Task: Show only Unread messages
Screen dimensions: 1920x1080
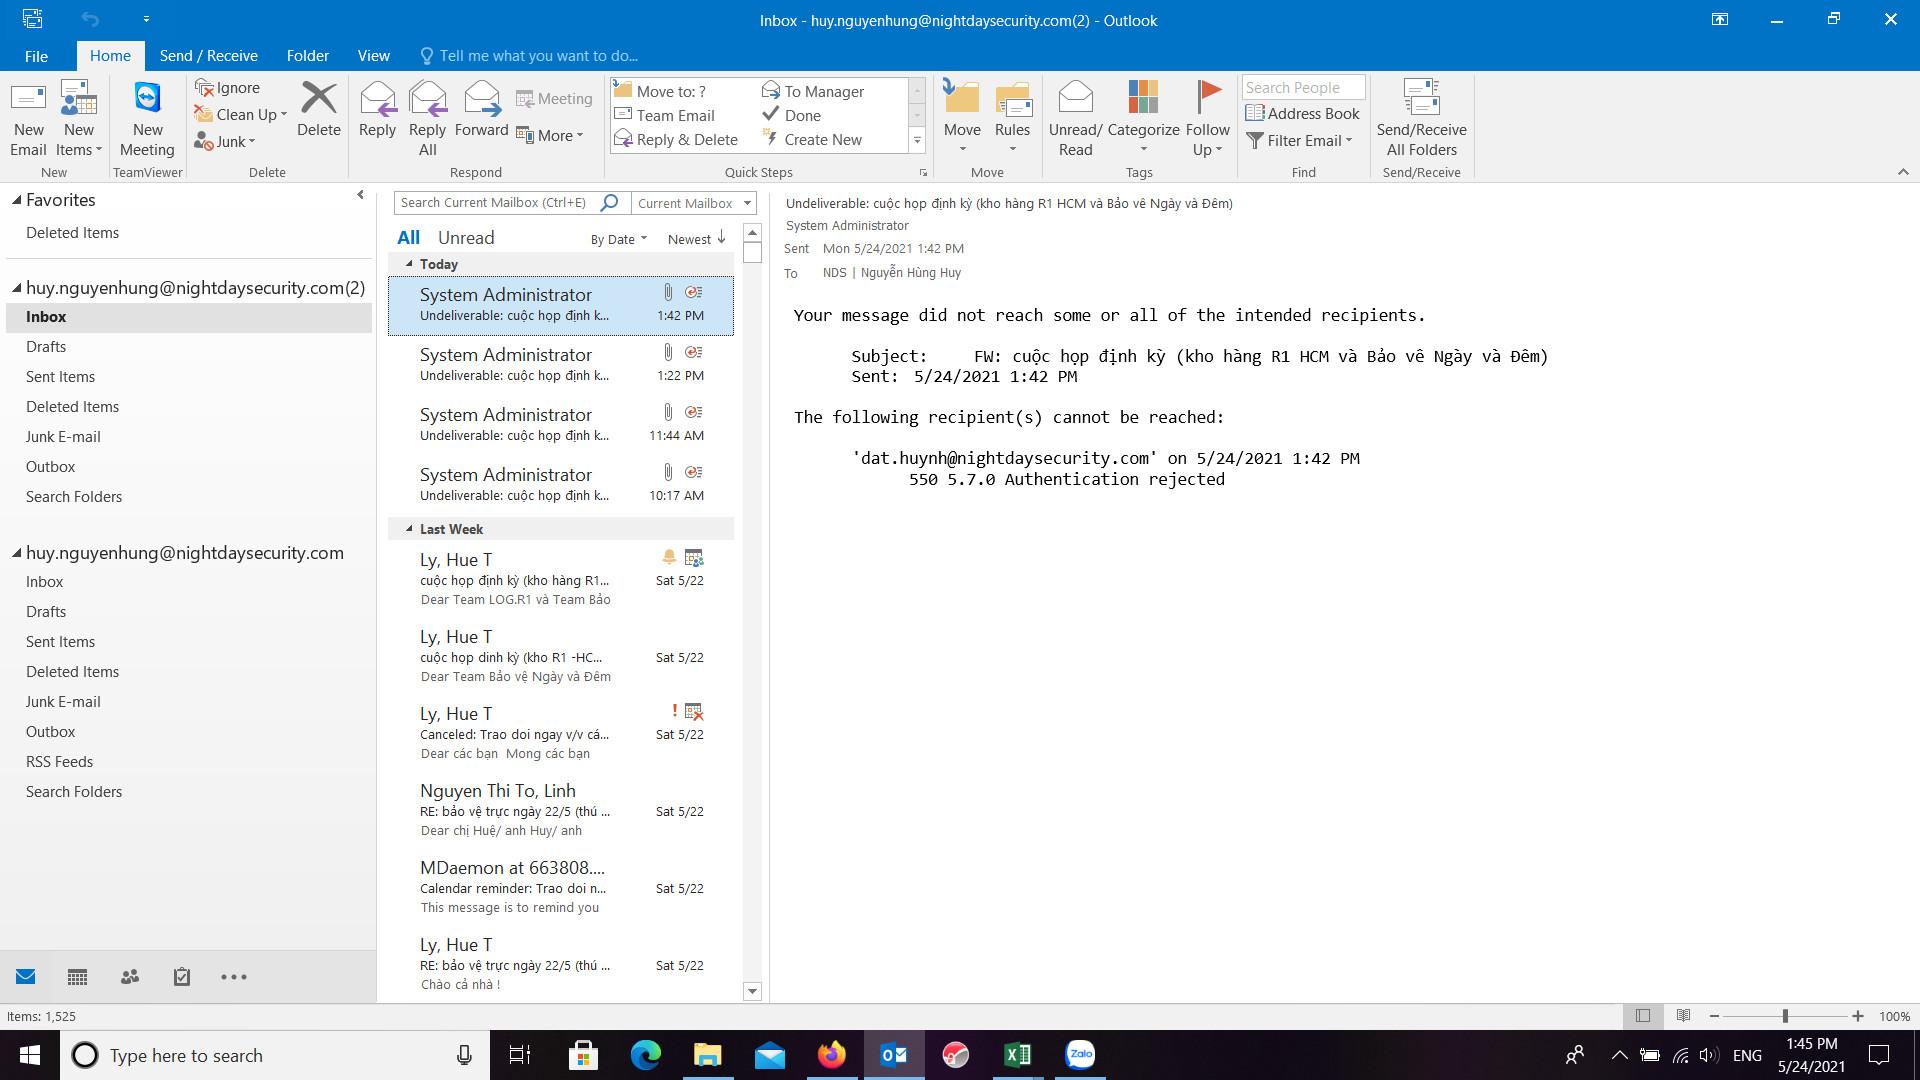Action: tap(466, 238)
